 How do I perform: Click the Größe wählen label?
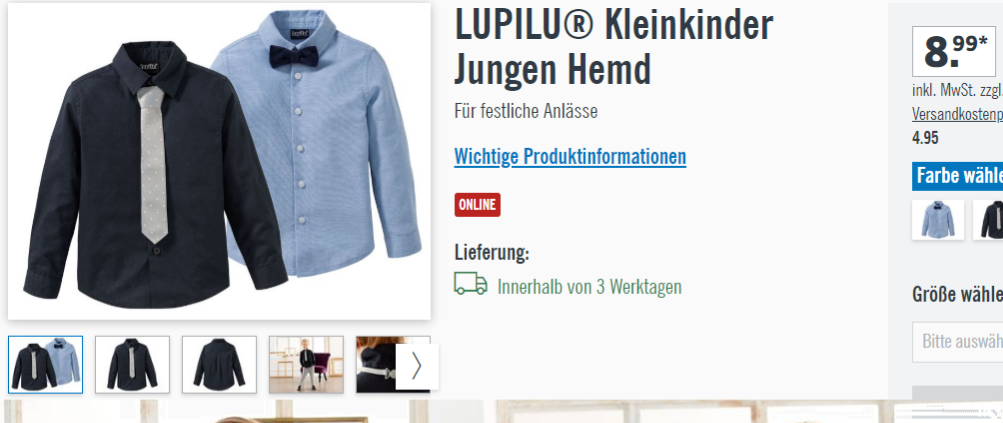[x=958, y=294]
